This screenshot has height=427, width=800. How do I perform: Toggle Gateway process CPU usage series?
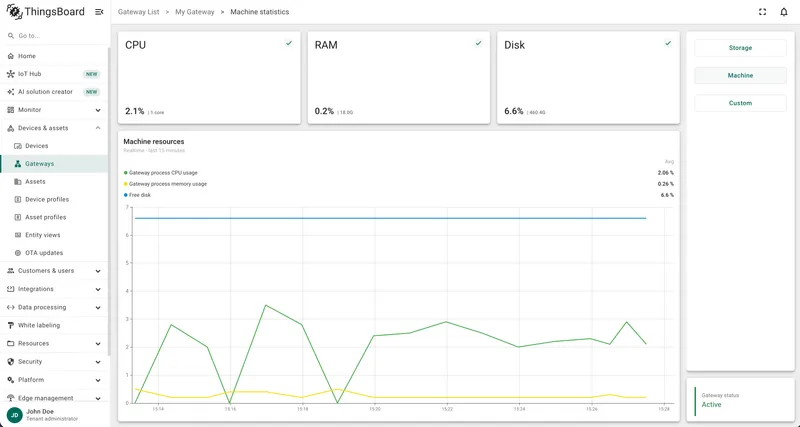click(x=161, y=173)
